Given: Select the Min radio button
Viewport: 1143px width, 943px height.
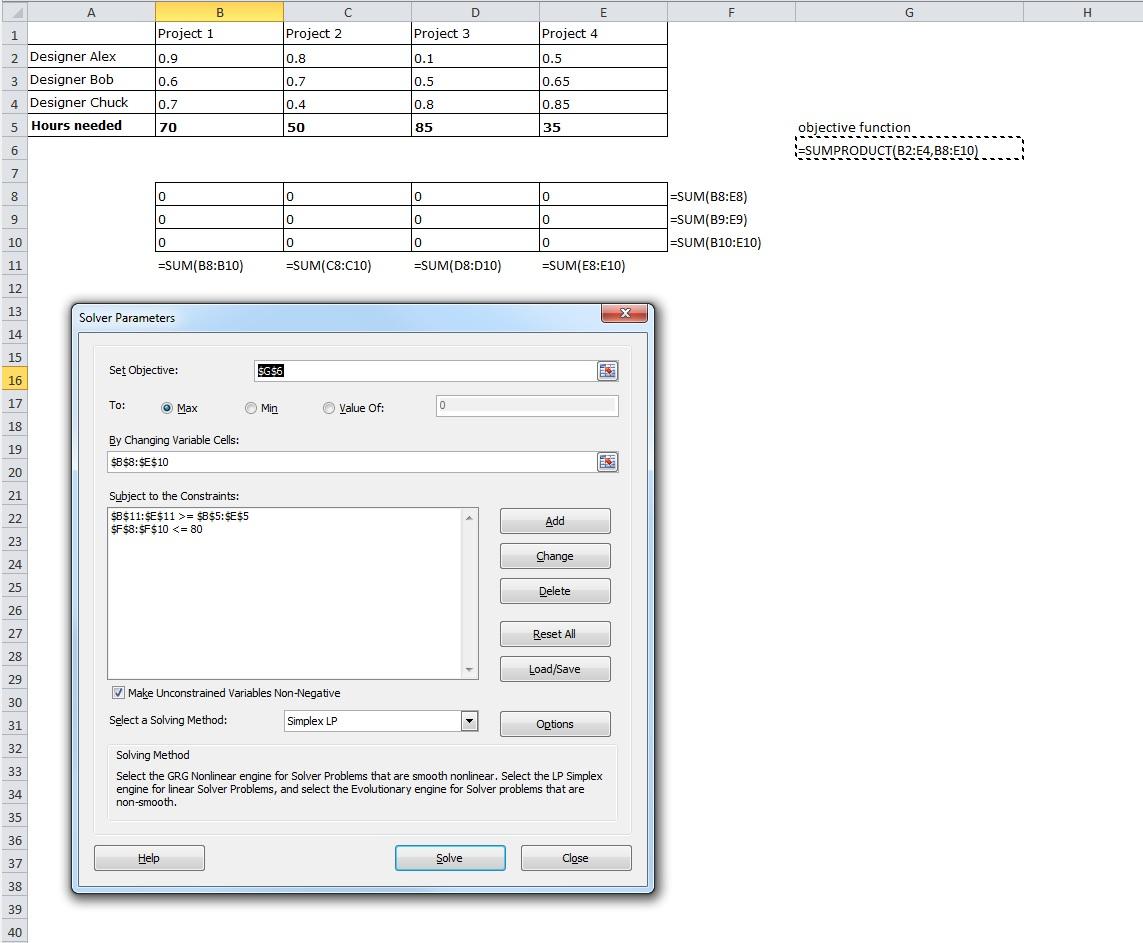Looking at the screenshot, I should click(251, 408).
